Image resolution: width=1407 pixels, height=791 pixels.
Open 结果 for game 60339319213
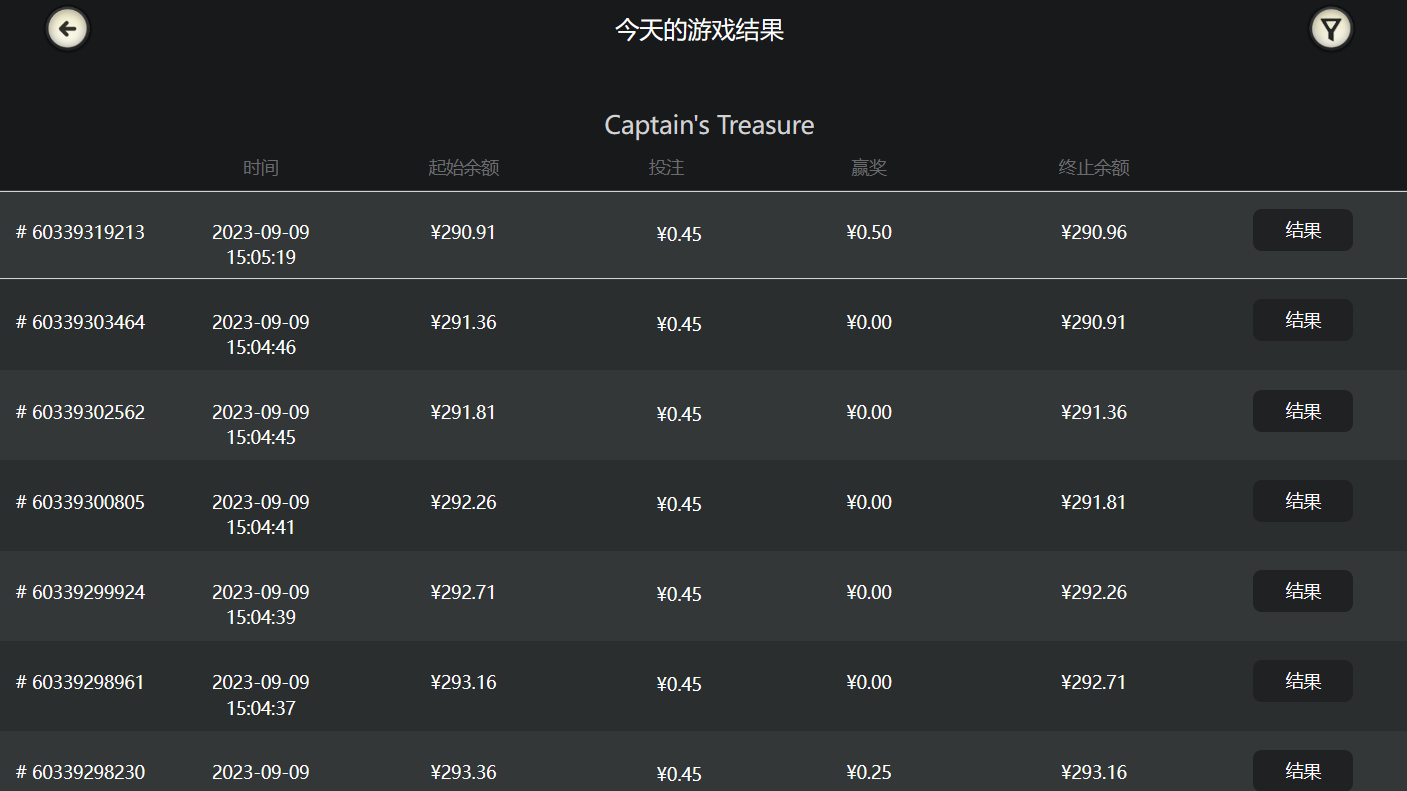coord(1302,230)
